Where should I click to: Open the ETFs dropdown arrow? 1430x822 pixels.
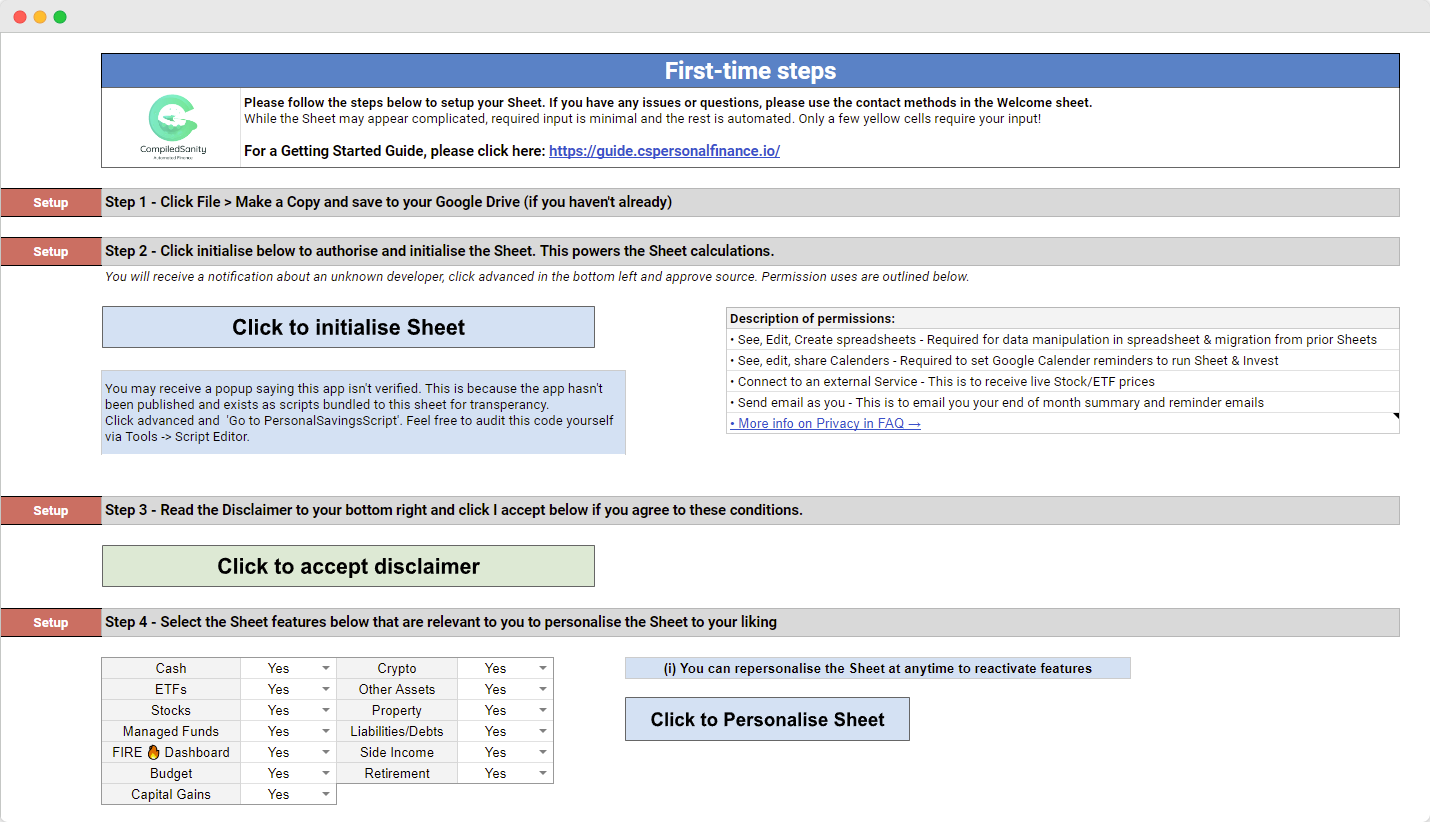click(326, 689)
